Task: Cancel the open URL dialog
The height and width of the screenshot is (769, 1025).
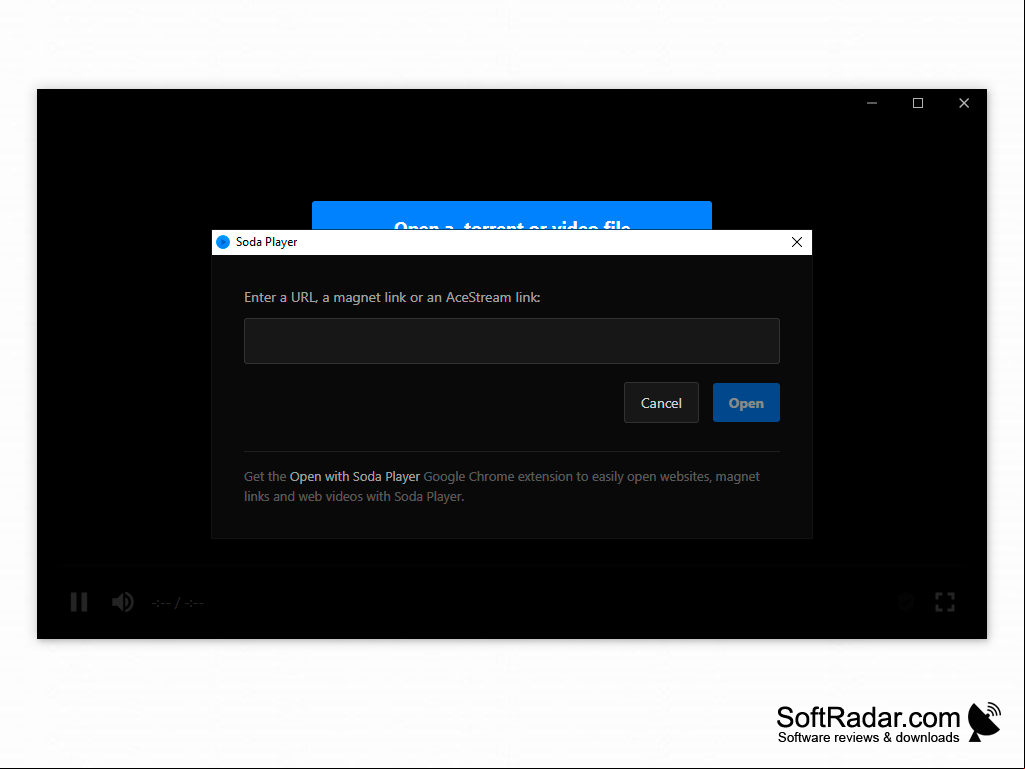Action: [x=661, y=403]
